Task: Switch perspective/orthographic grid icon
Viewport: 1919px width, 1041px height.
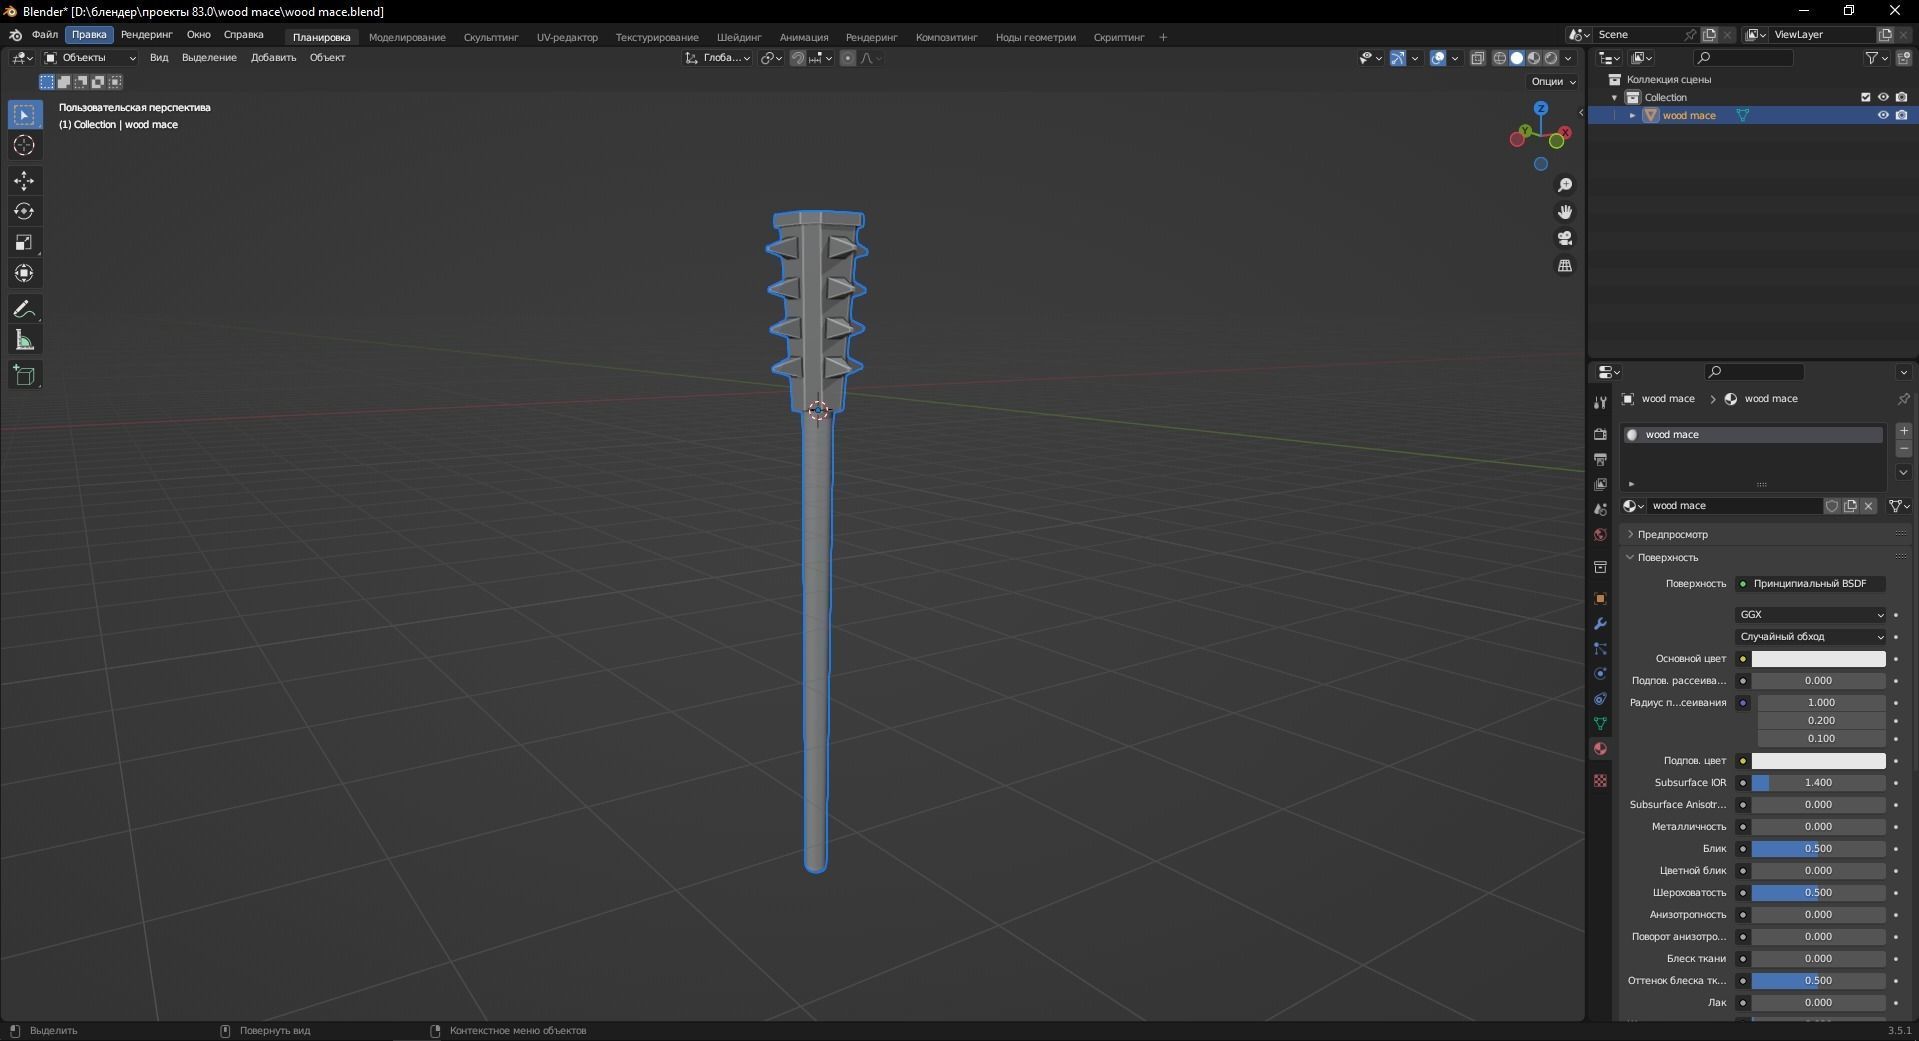Action: [1565, 265]
